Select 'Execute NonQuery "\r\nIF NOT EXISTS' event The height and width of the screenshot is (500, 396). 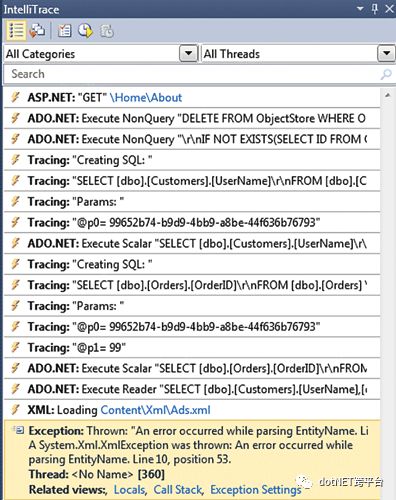point(192,139)
